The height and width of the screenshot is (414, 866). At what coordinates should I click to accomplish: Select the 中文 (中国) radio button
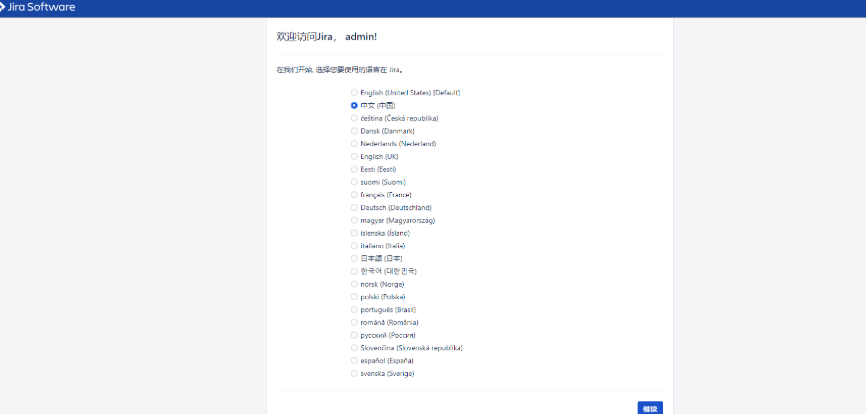[x=355, y=105]
